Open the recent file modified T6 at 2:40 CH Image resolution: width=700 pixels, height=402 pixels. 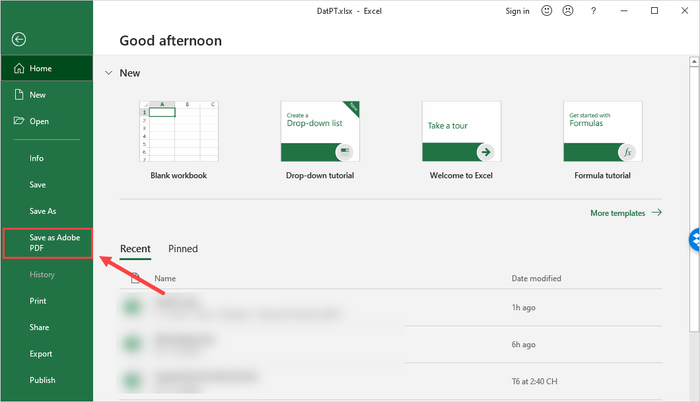(391, 381)
